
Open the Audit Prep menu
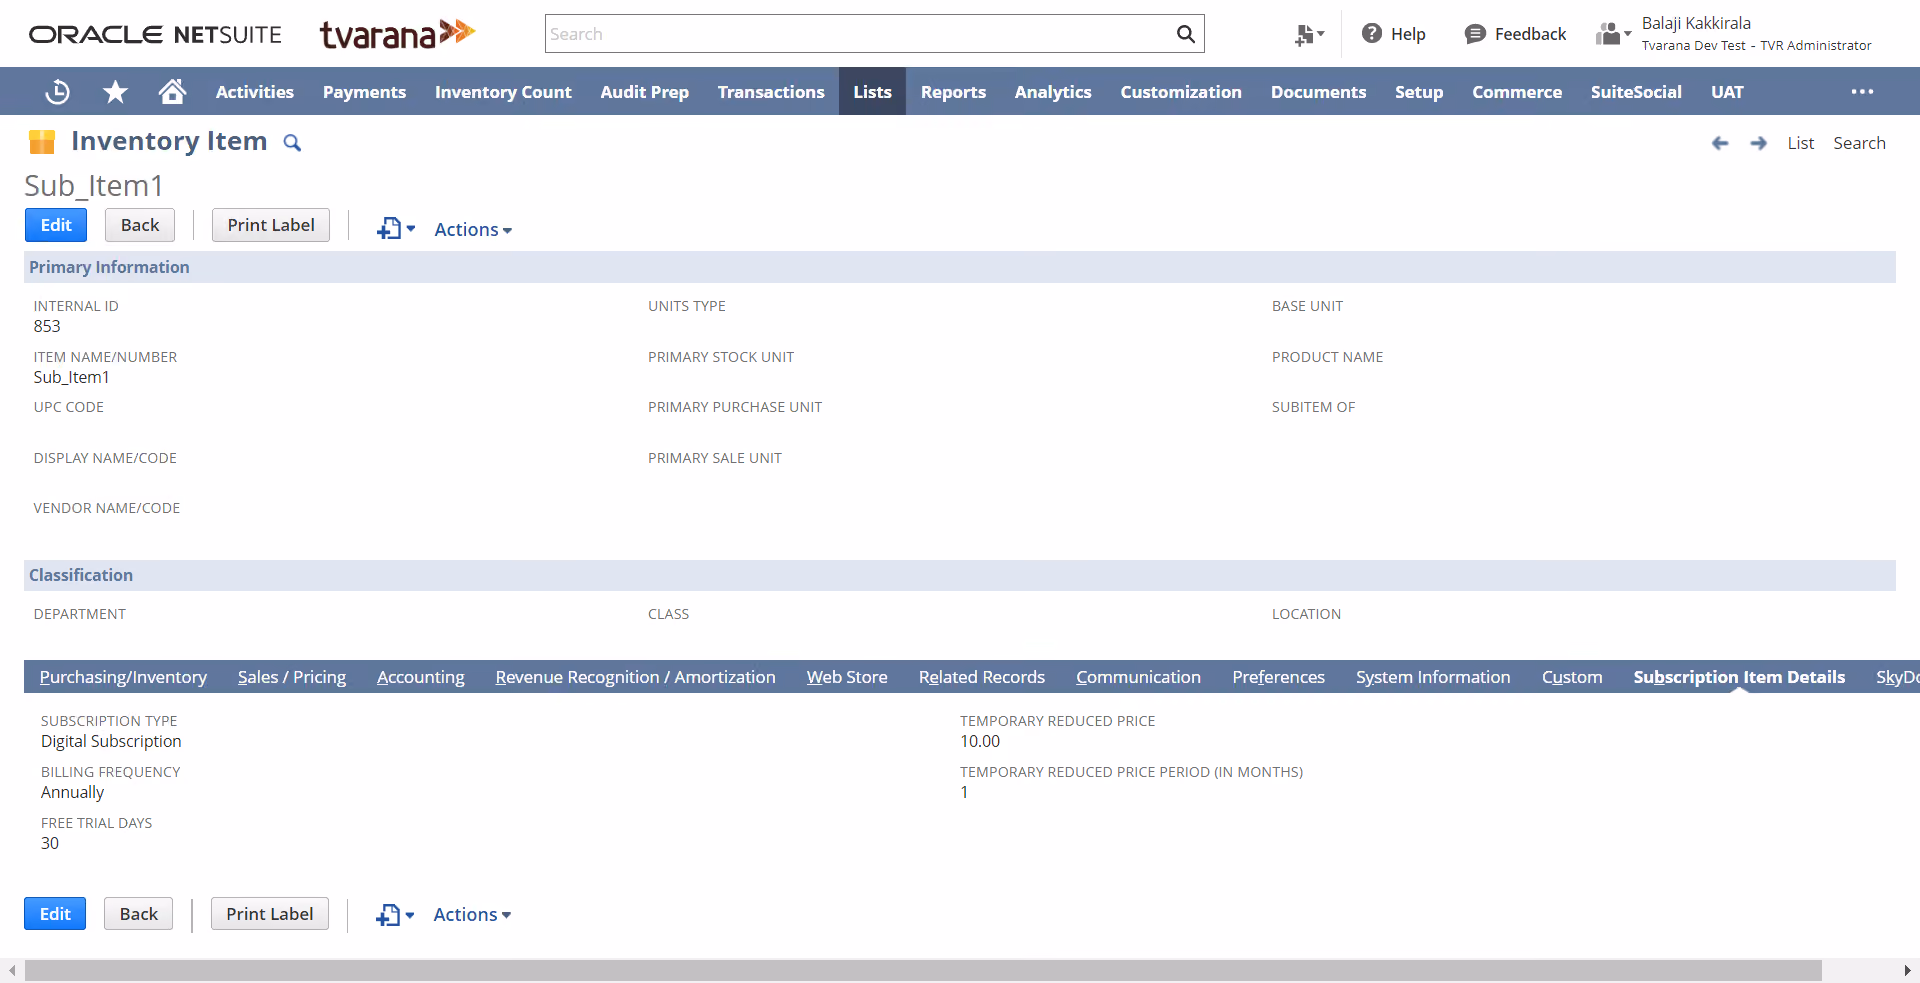pos(644,92)
